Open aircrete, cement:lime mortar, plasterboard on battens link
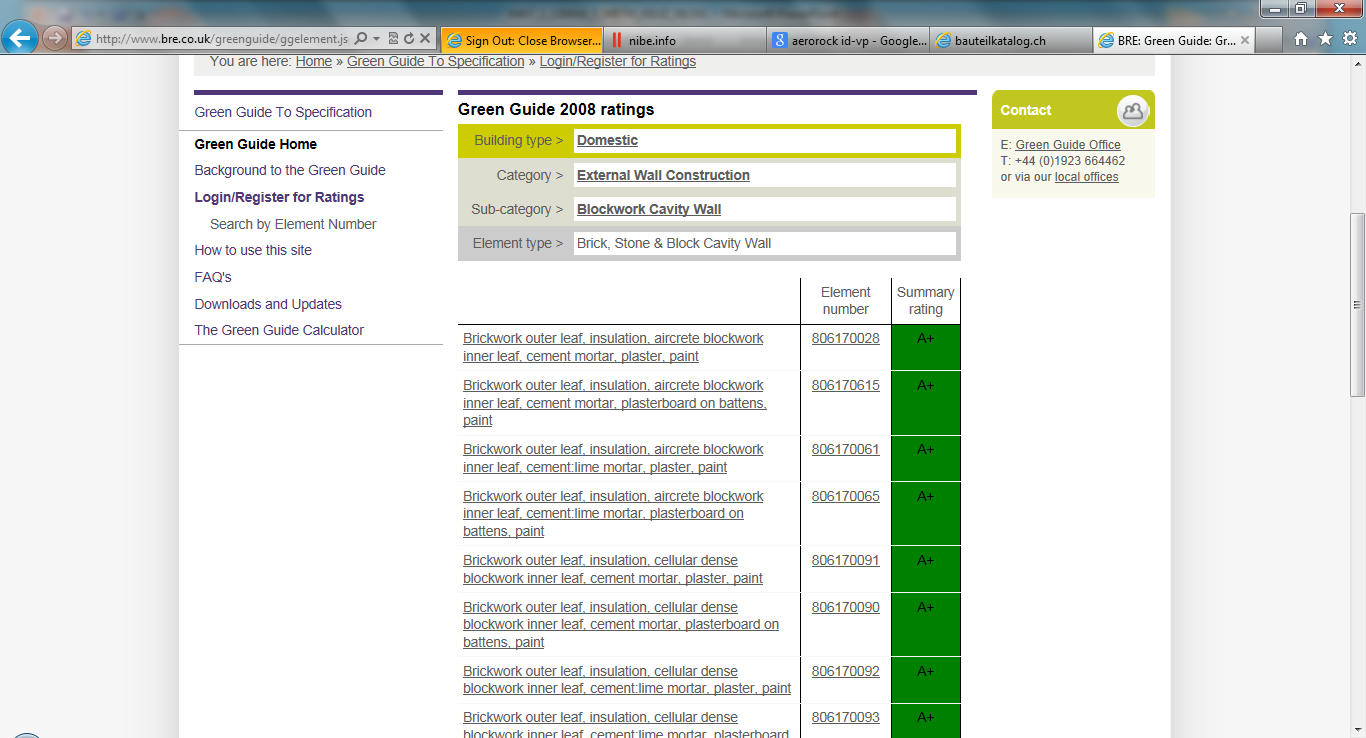Viewport: 1366px width, 738px height. tap(613, 514)
